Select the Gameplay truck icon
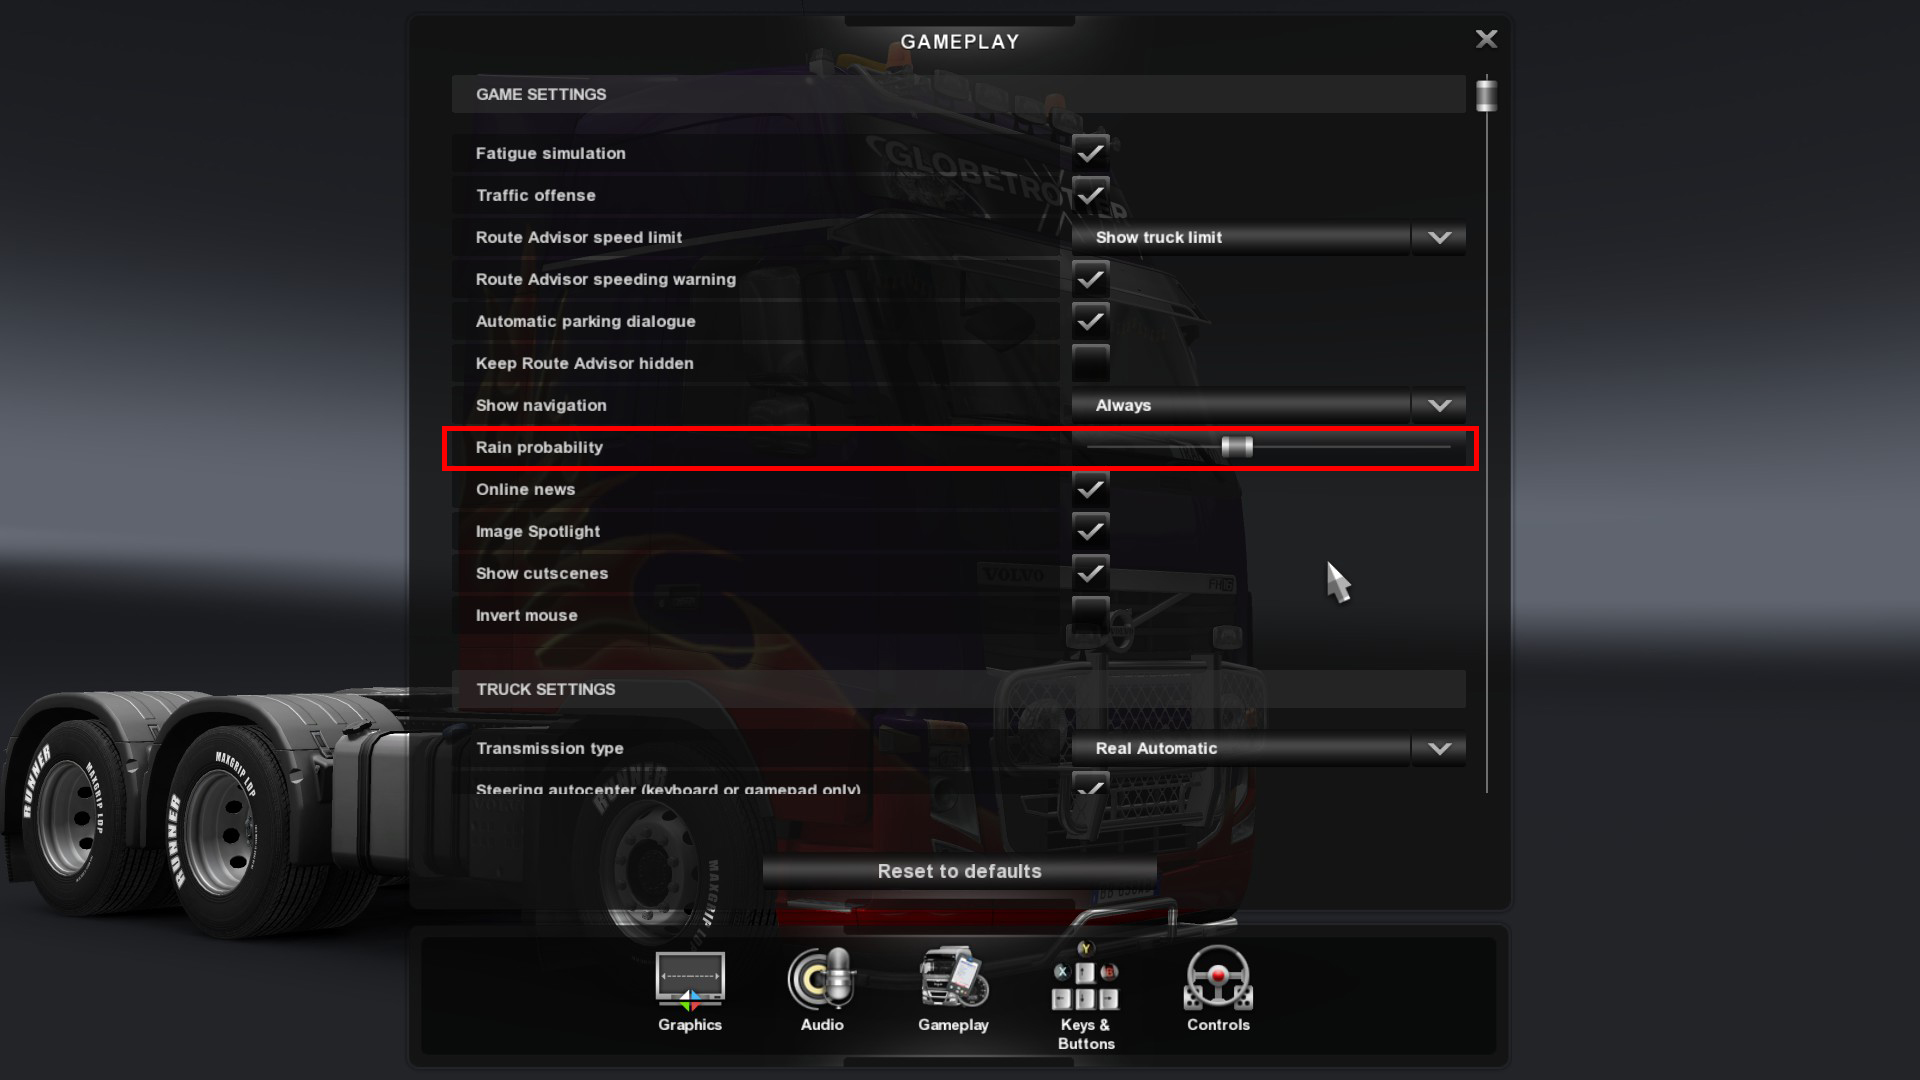Image resolution: width=1920 pixels, height=1080 pixels. pos(954,977)
